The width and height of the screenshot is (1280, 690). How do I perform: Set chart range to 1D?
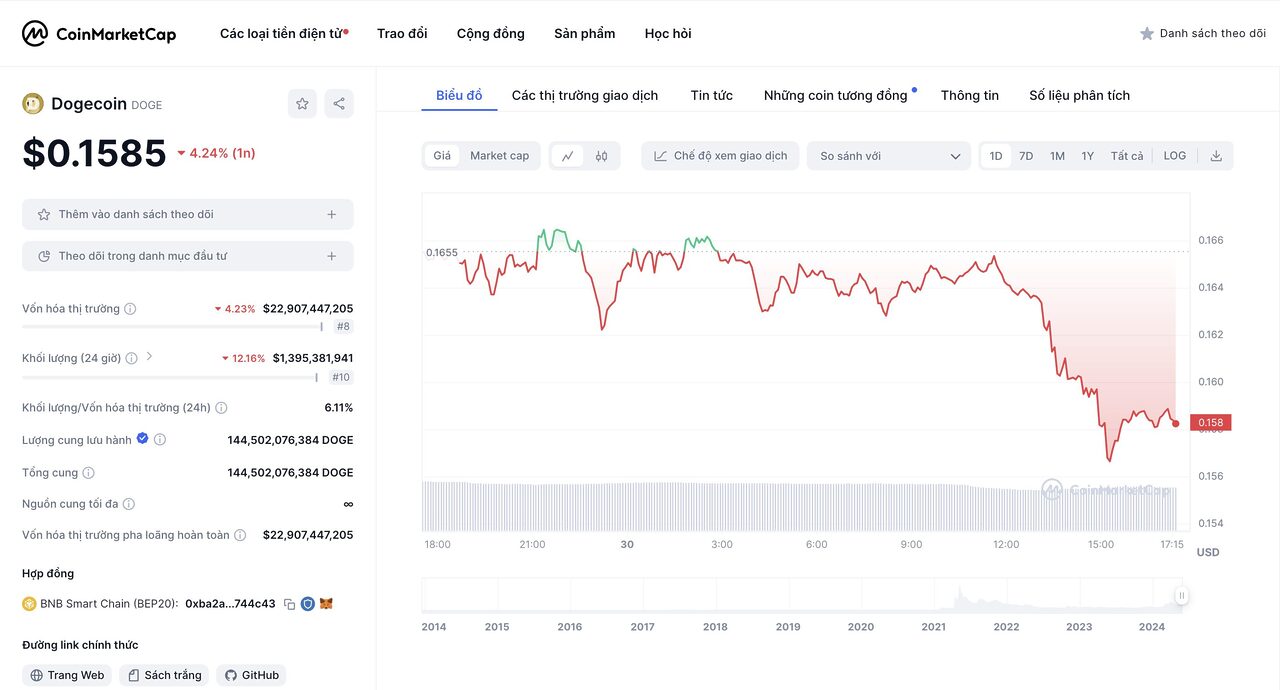coord(996,156)
